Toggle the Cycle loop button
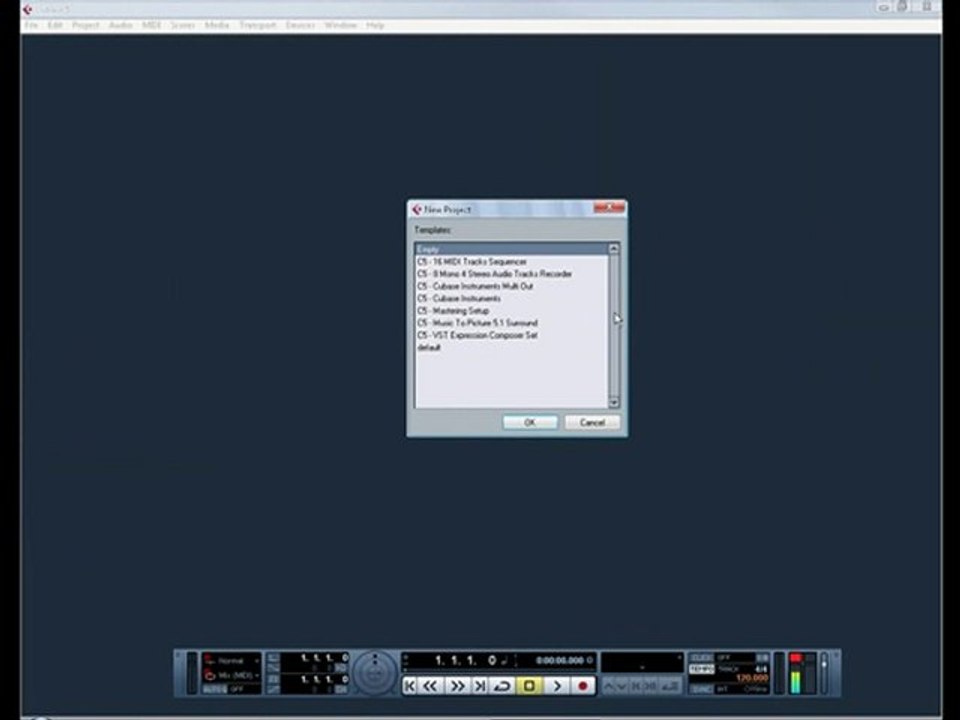Image resolution: width=960 pixels, height=720 pixels. [503, 686]
